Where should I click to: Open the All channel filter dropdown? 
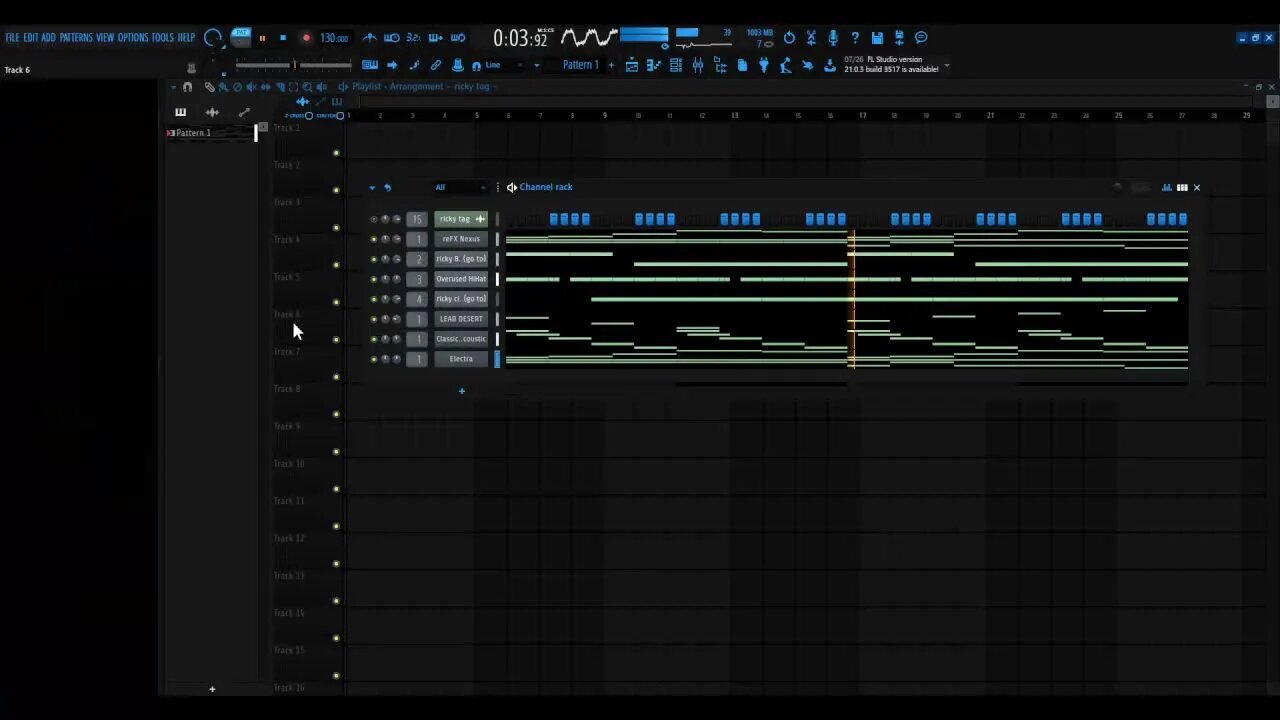pyautogui.click(x=460, y=187)
